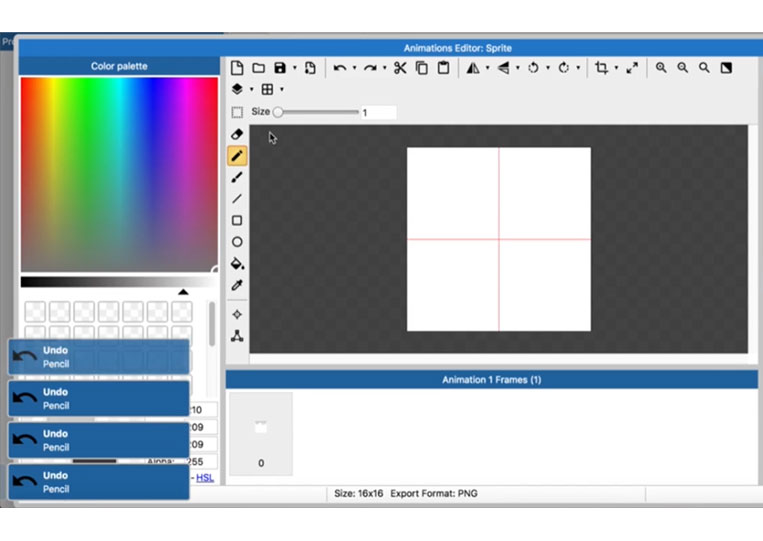Select animation frame 0 thumbnail
763x541 pixels.
[261, 433]
